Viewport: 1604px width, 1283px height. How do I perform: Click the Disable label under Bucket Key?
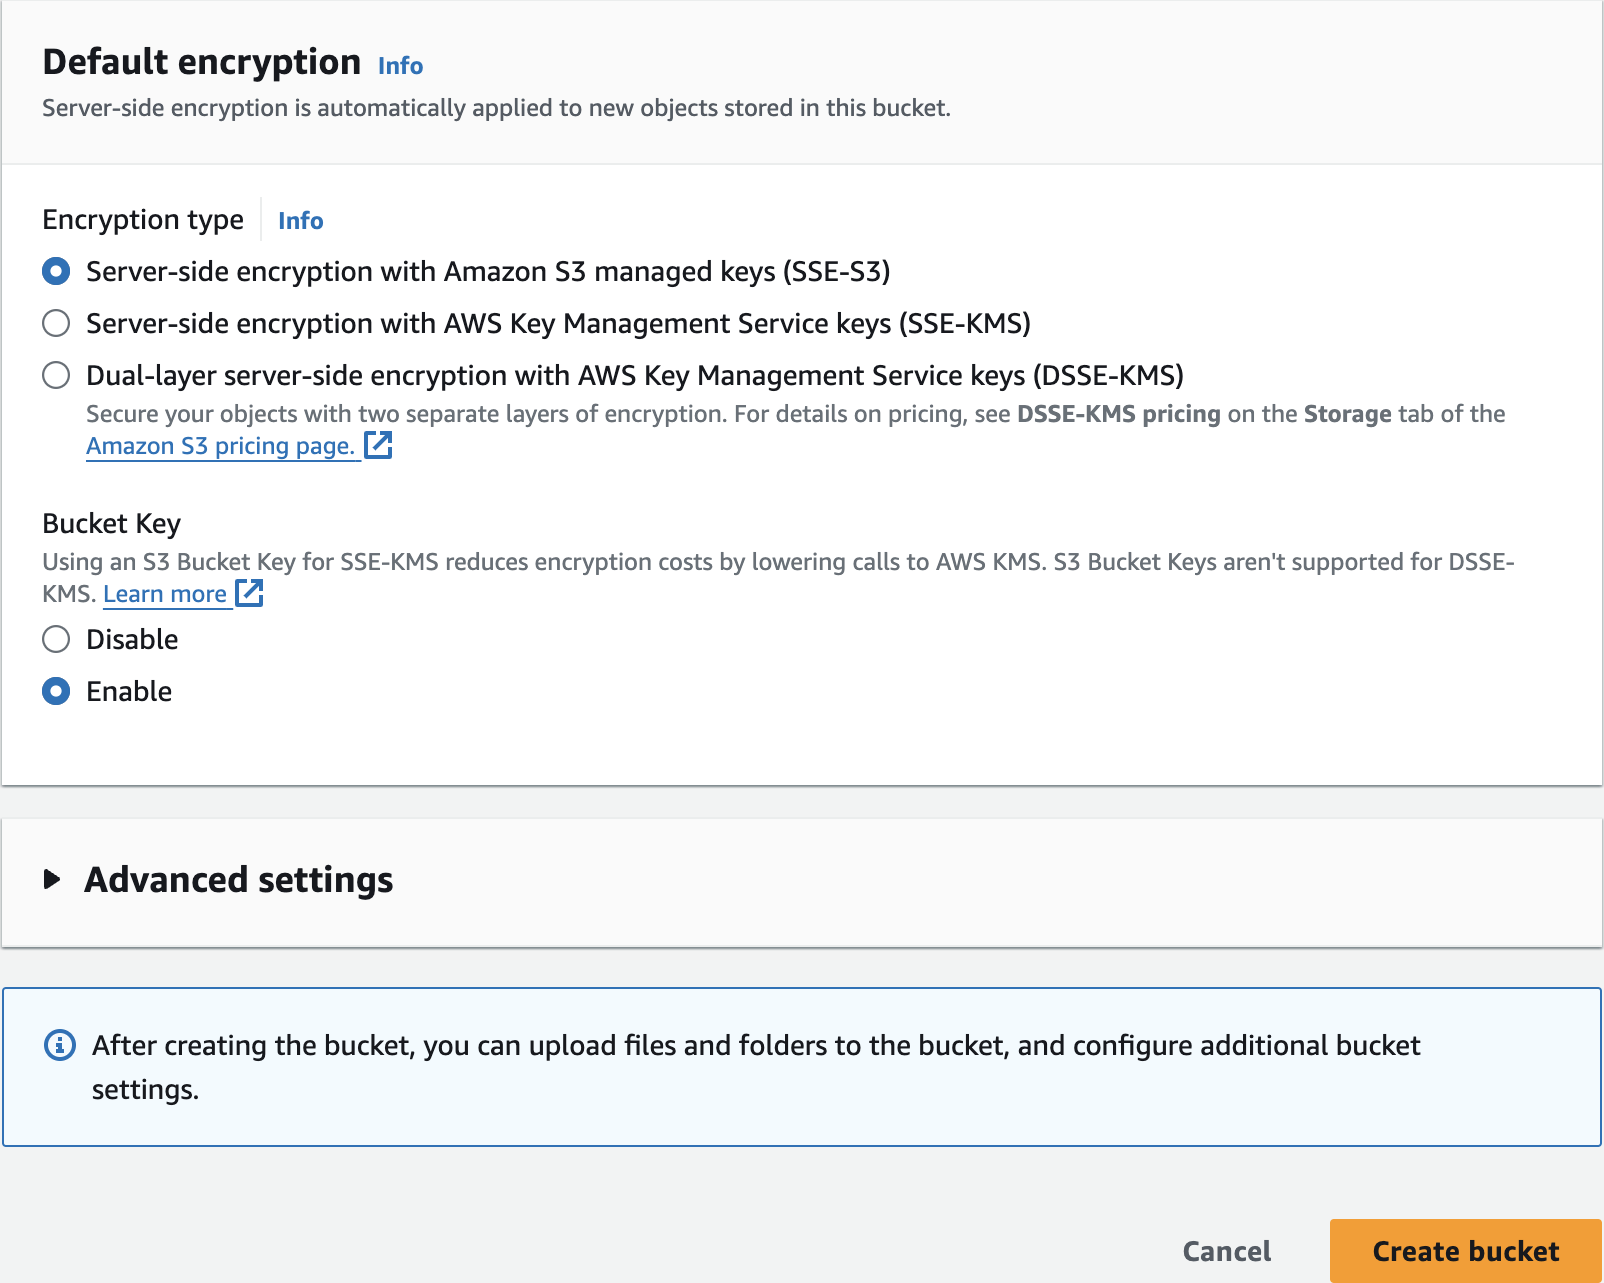tap(132, 639)
